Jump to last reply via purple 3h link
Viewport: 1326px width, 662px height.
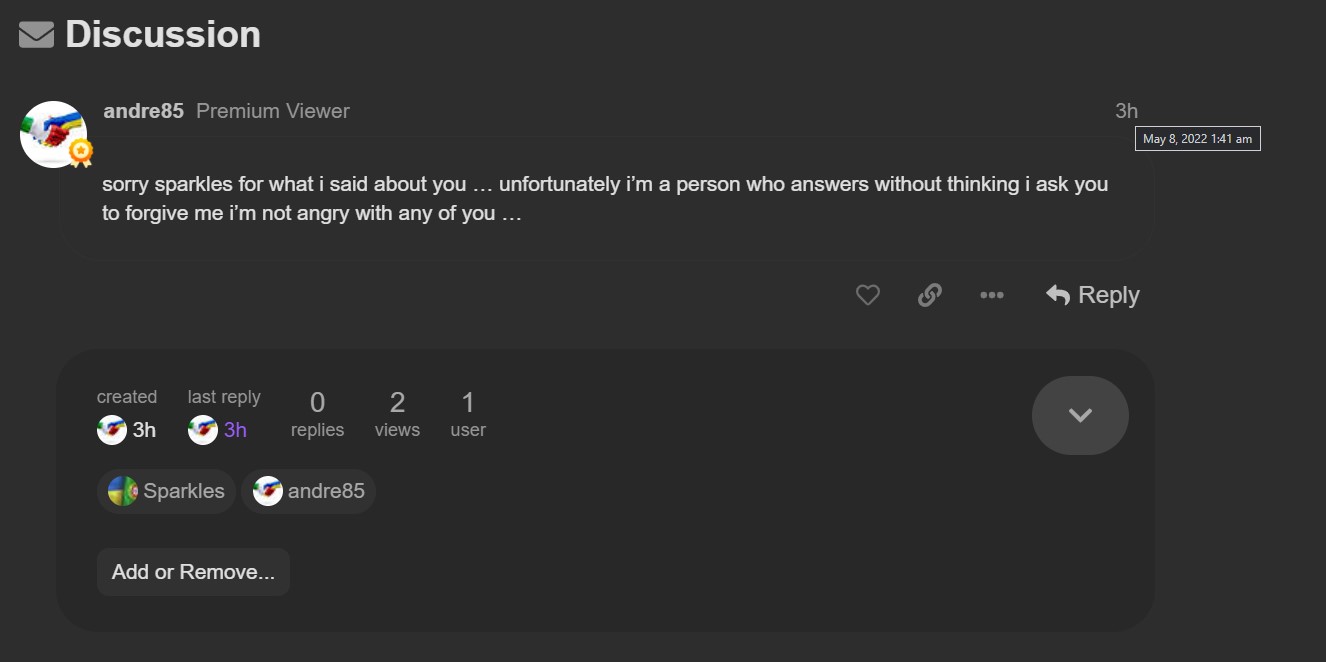(235, 430)
